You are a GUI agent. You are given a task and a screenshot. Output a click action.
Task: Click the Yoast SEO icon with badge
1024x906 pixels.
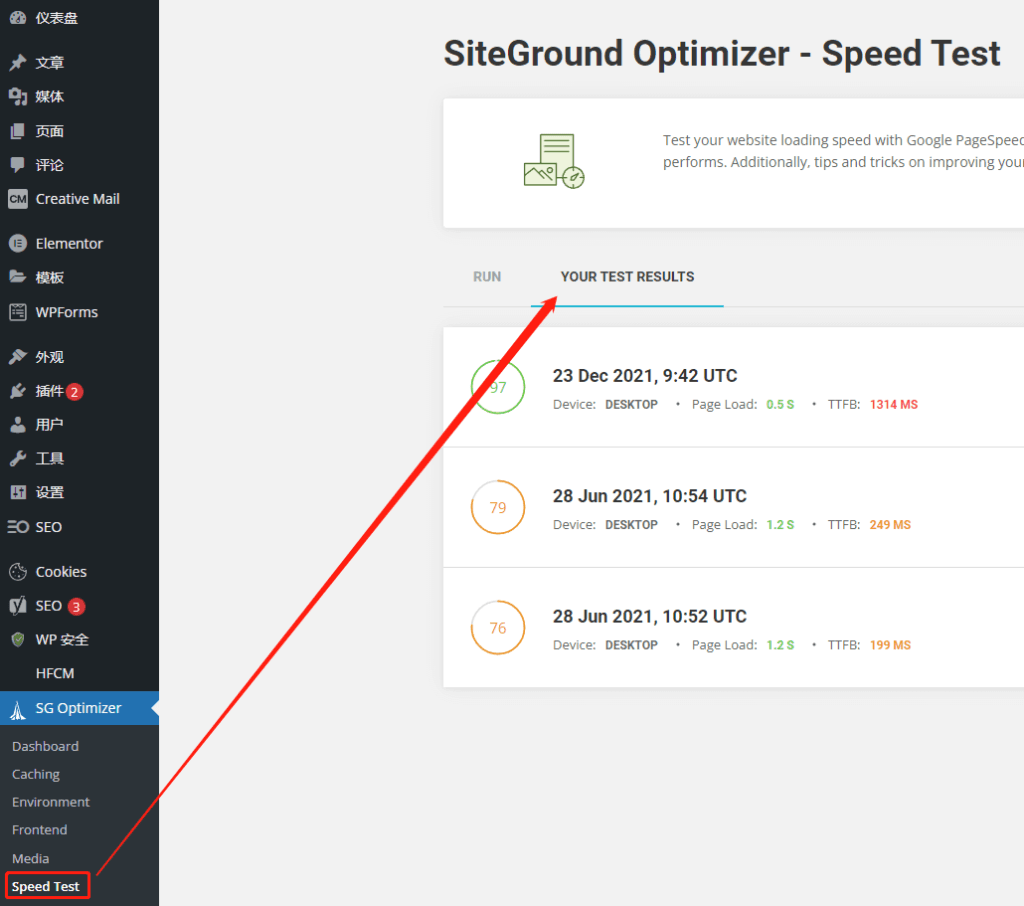(x=18, y=606)
